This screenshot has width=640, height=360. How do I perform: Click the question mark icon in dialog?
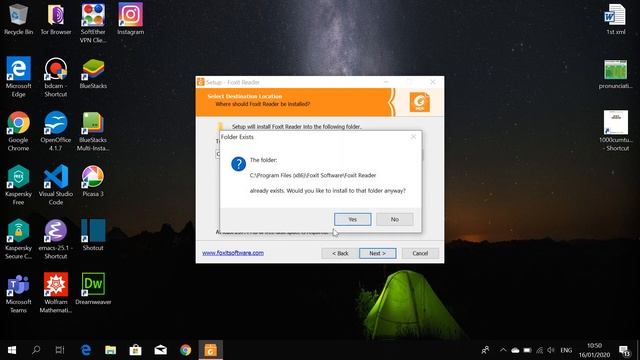coord(238,164)
